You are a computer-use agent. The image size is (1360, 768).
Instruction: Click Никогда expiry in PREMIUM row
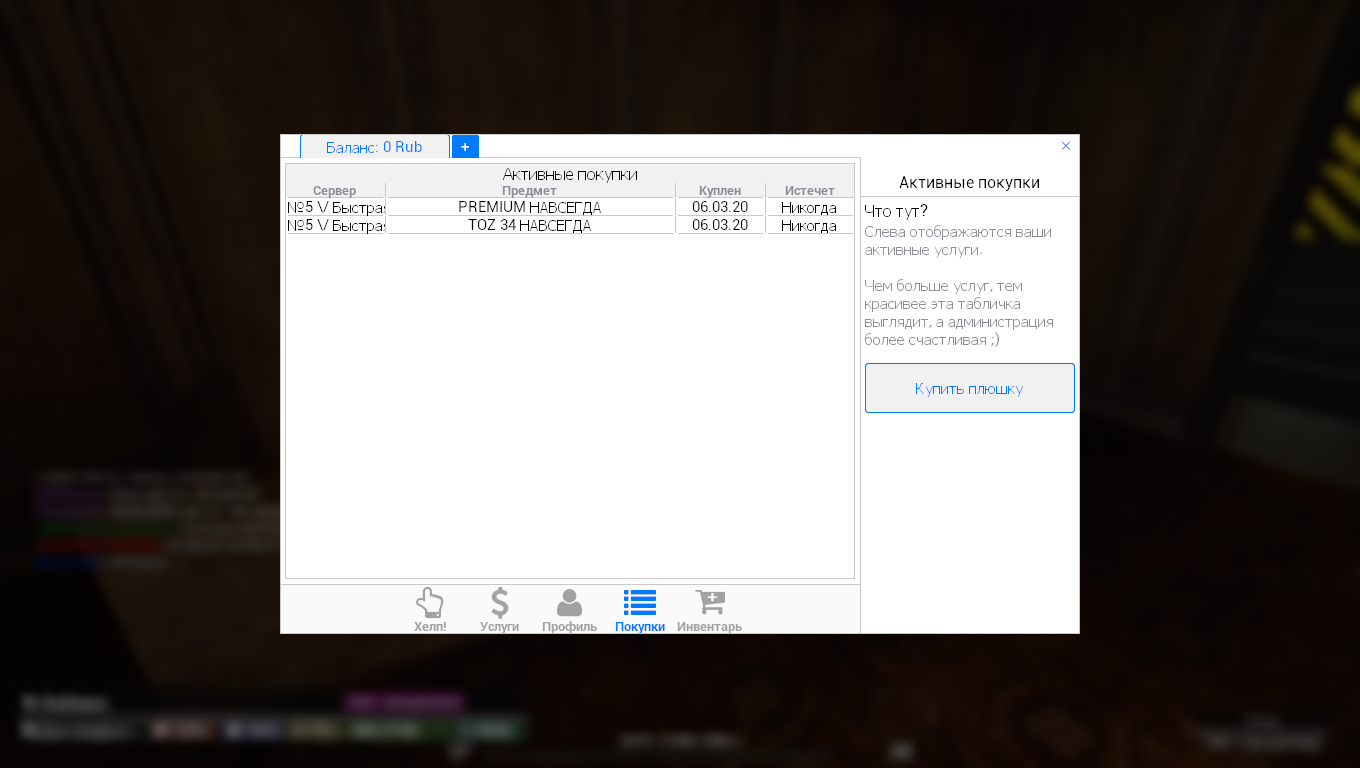pyautogui.click(x=809, y=208)
